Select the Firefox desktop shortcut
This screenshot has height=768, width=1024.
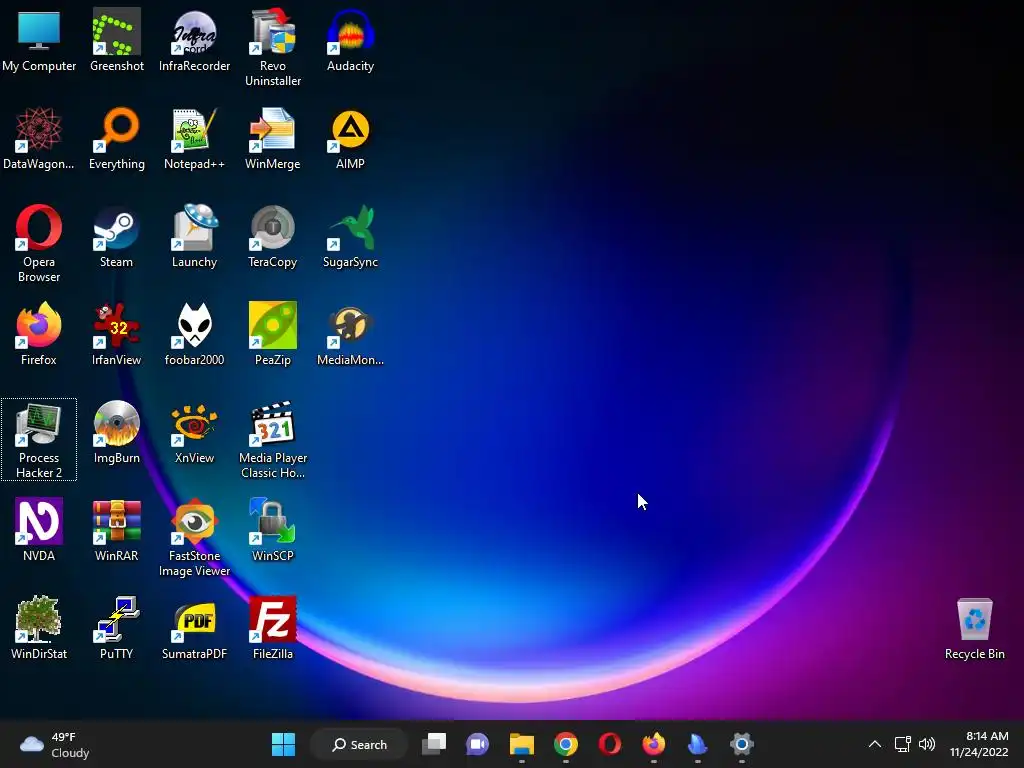click(x=39, y=335)
